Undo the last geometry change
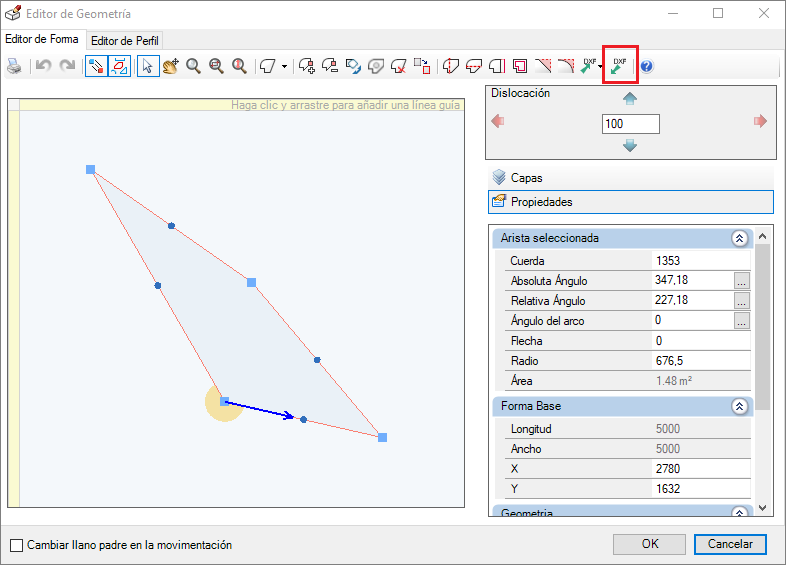Screen dimensions: 797x580 point(44,66)
